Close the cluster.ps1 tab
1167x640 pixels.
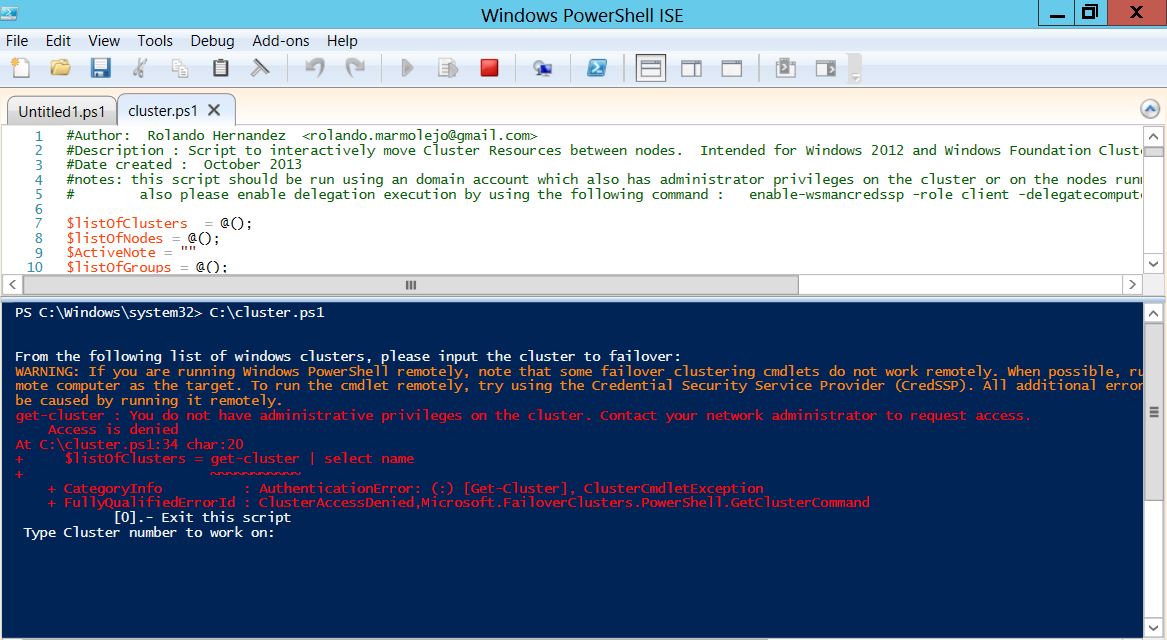pyautogui.click(x=214, y=110)
